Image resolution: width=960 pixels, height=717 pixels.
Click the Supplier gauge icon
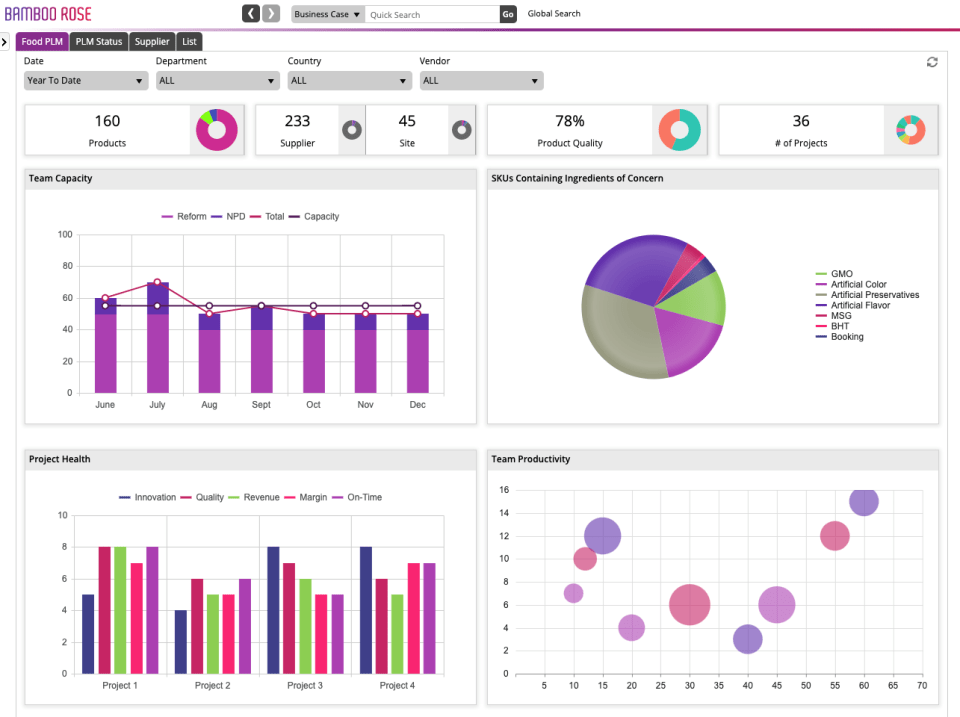click(351, 130)
